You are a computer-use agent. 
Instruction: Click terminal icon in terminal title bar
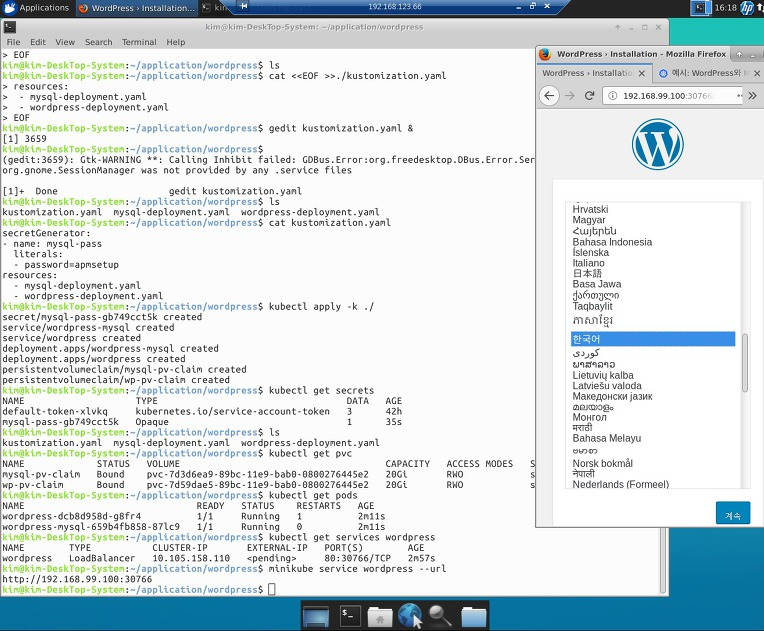point(10,27)
